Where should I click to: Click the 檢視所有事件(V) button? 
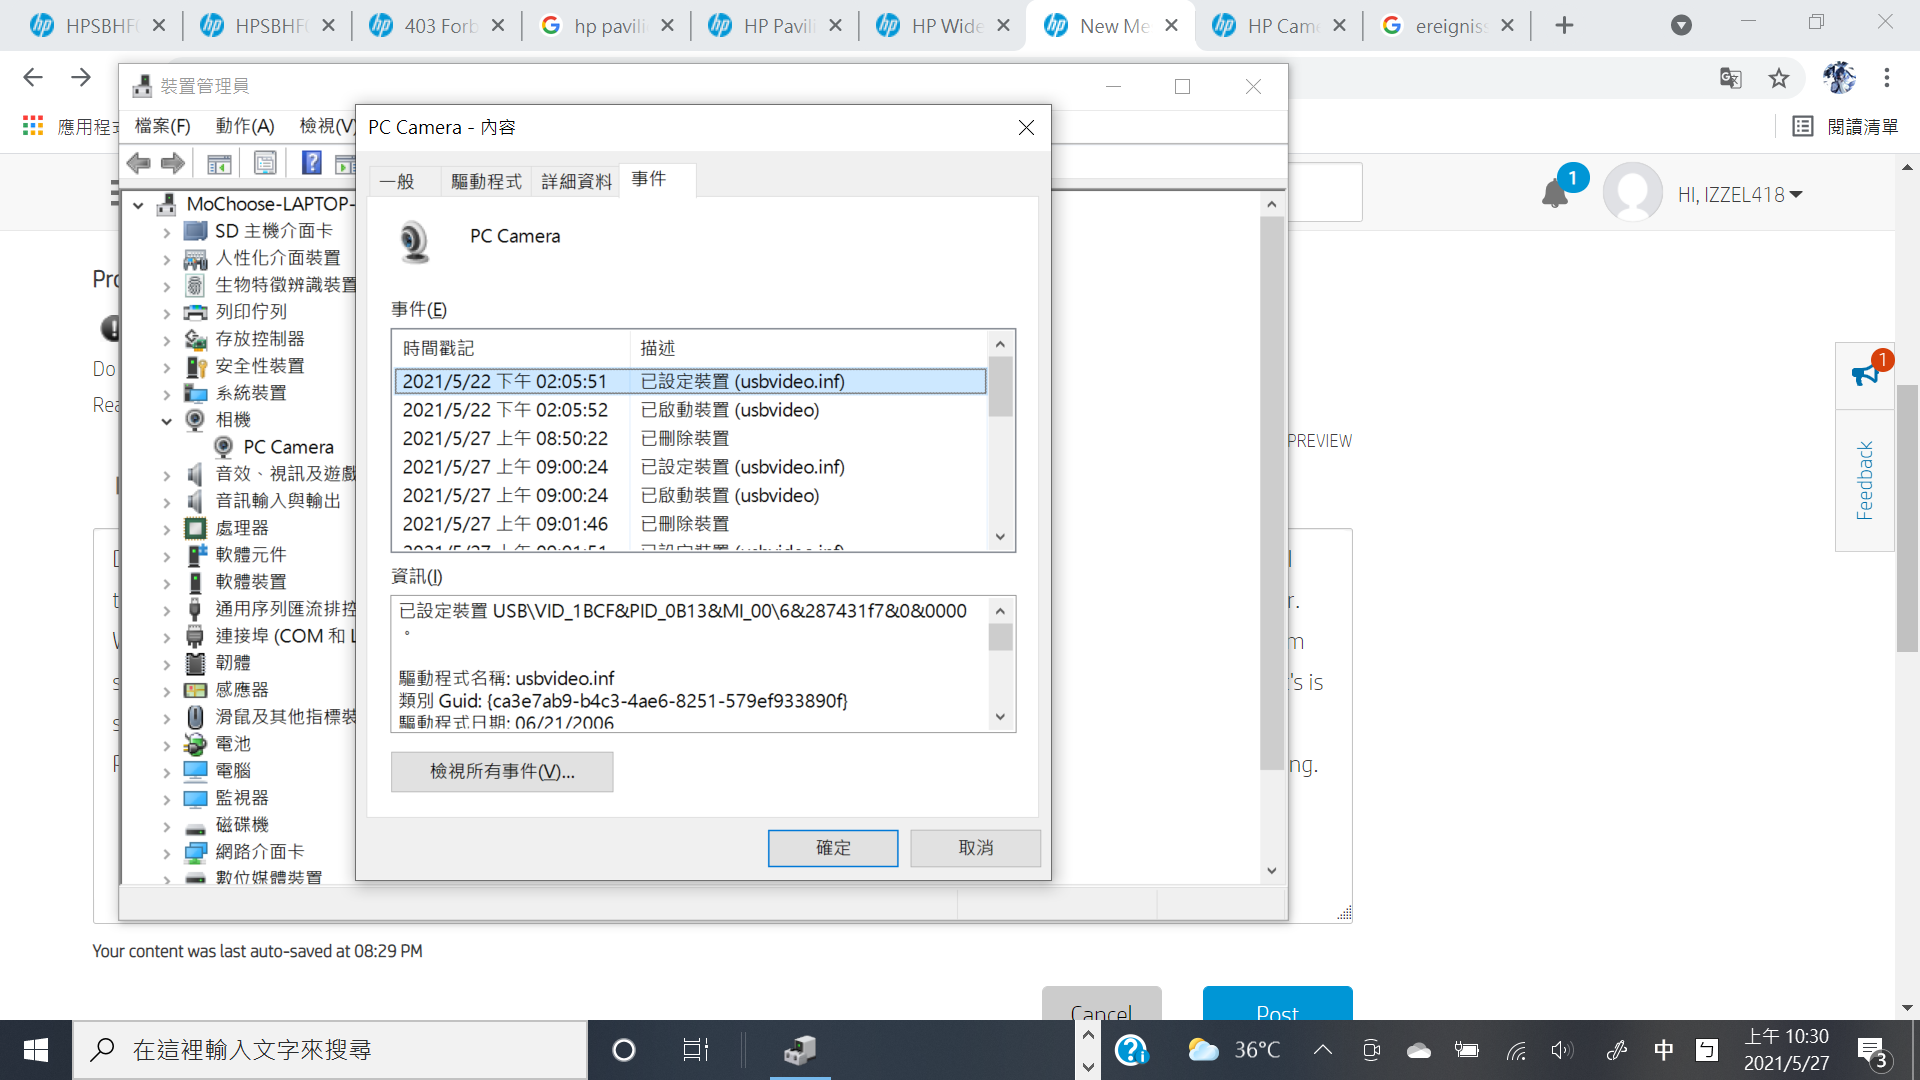coord(502,771)
